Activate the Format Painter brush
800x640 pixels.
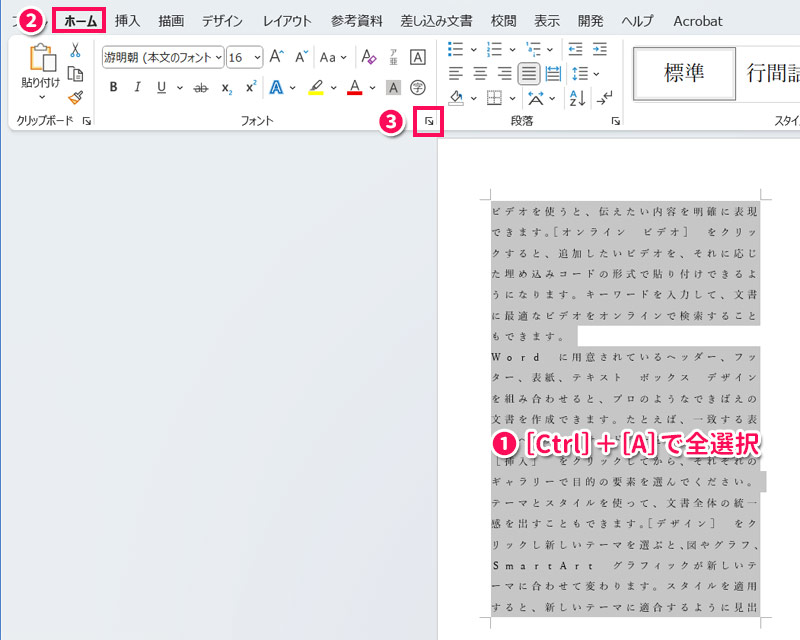(x=76, y=97)
